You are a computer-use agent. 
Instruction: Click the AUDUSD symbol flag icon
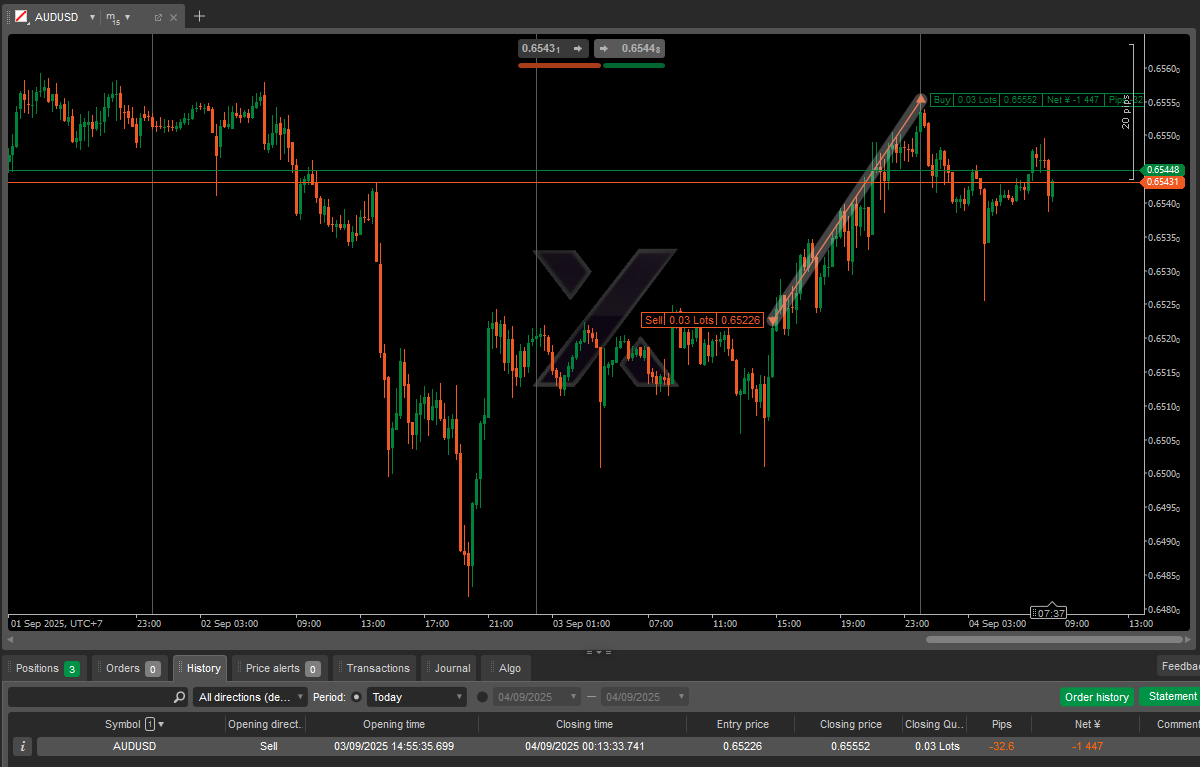coord(21,17)
